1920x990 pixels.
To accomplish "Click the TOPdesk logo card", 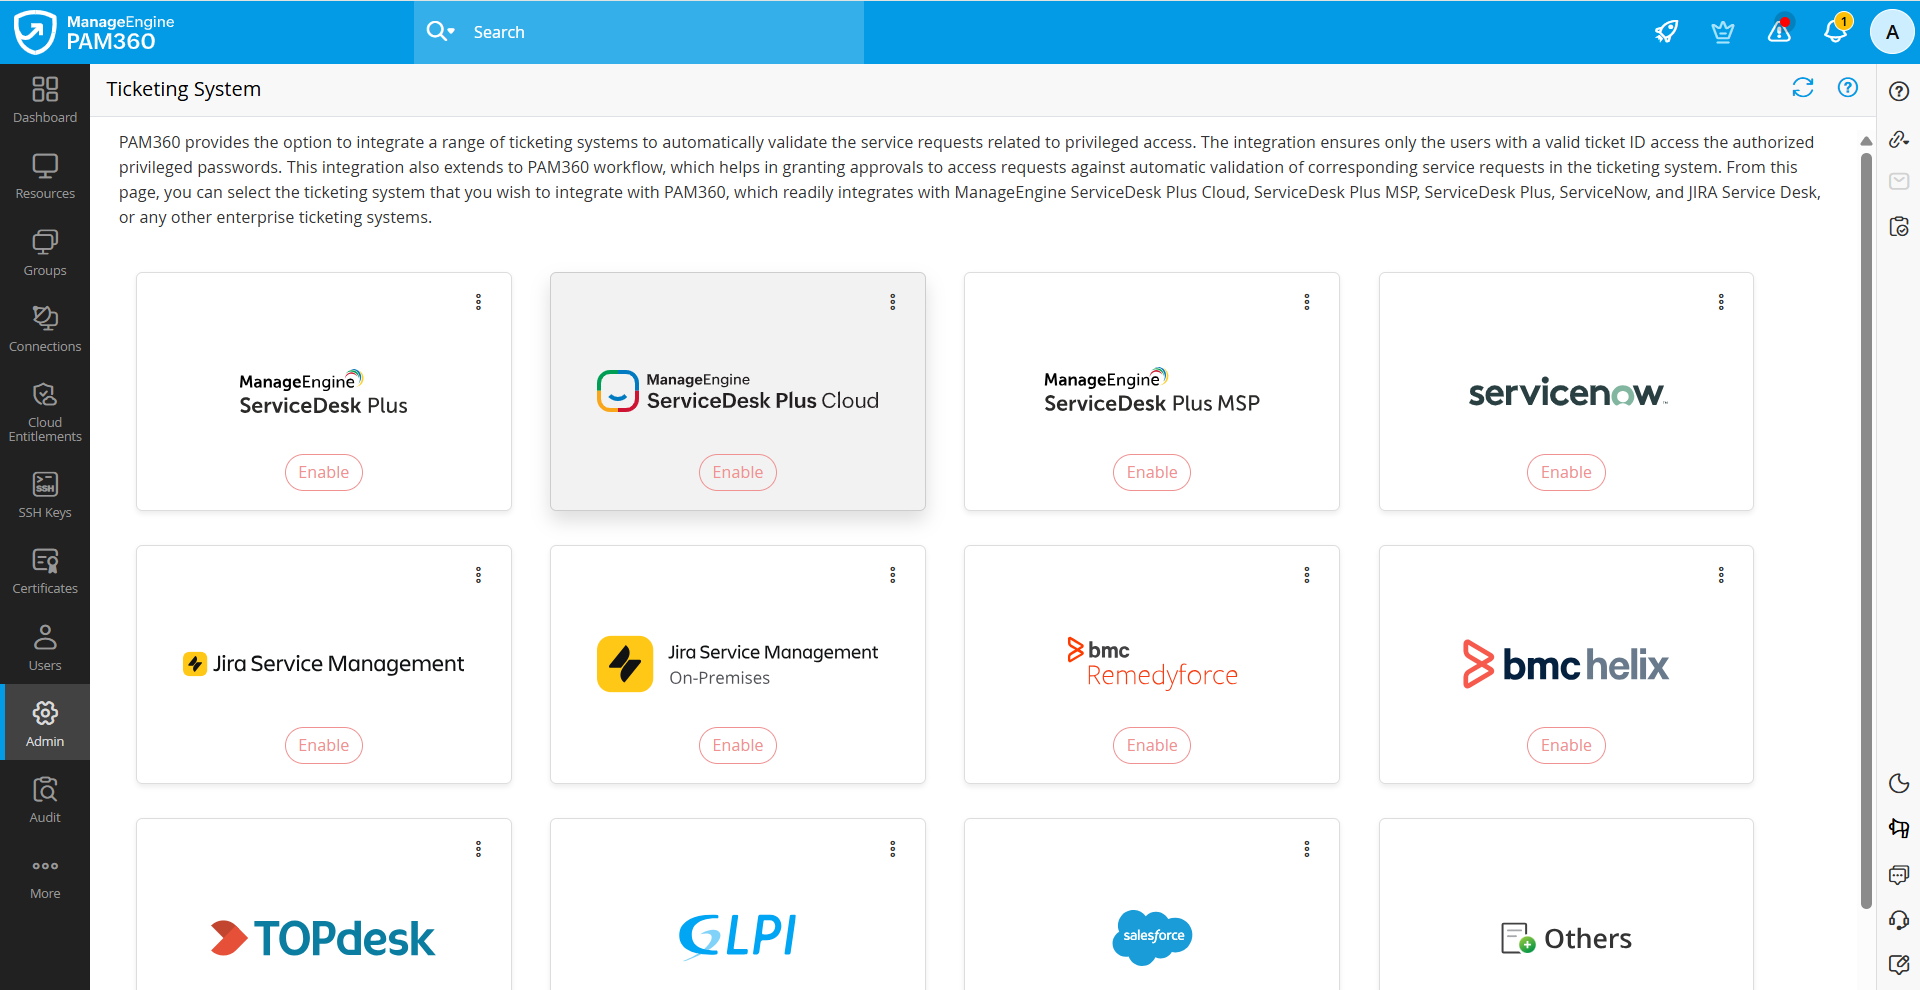I will [x=324, y=938].
